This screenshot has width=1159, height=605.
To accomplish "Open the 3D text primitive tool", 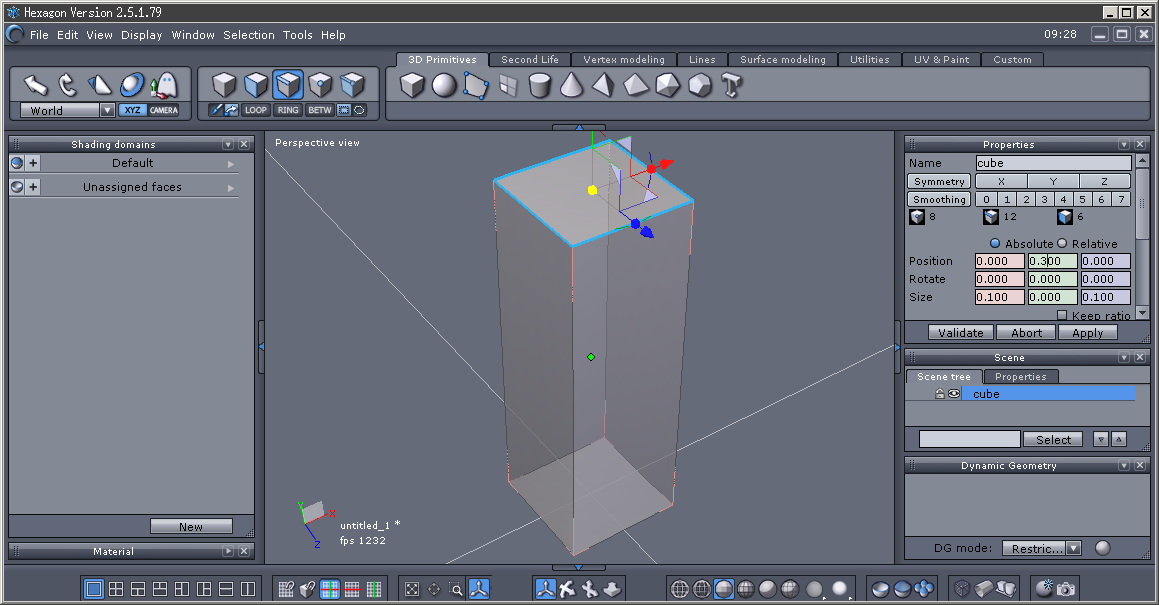I will (x=732, y=85).
